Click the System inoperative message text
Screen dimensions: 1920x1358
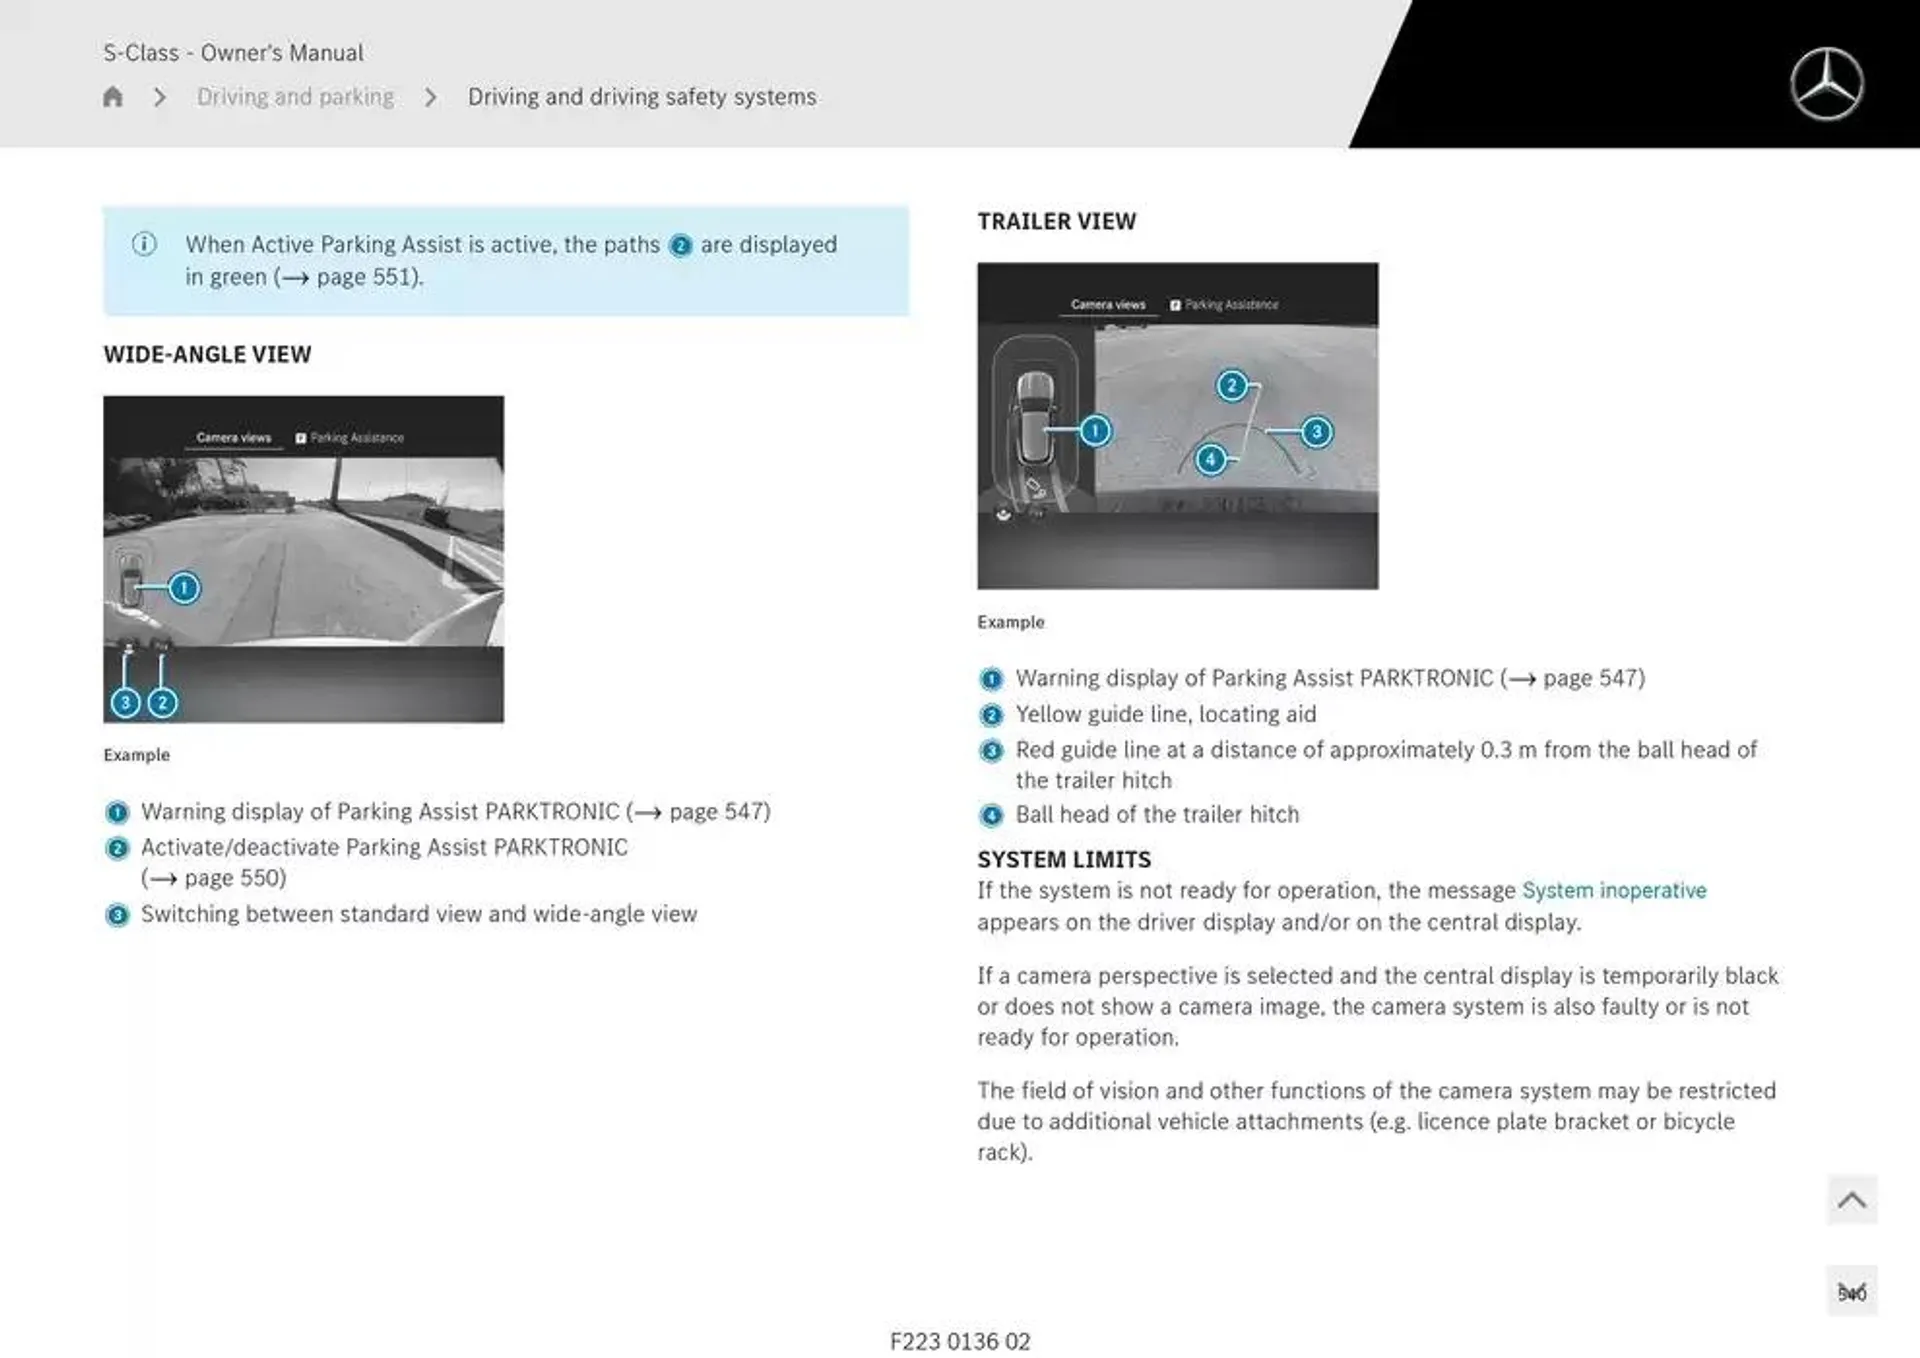pos(1614,890)
